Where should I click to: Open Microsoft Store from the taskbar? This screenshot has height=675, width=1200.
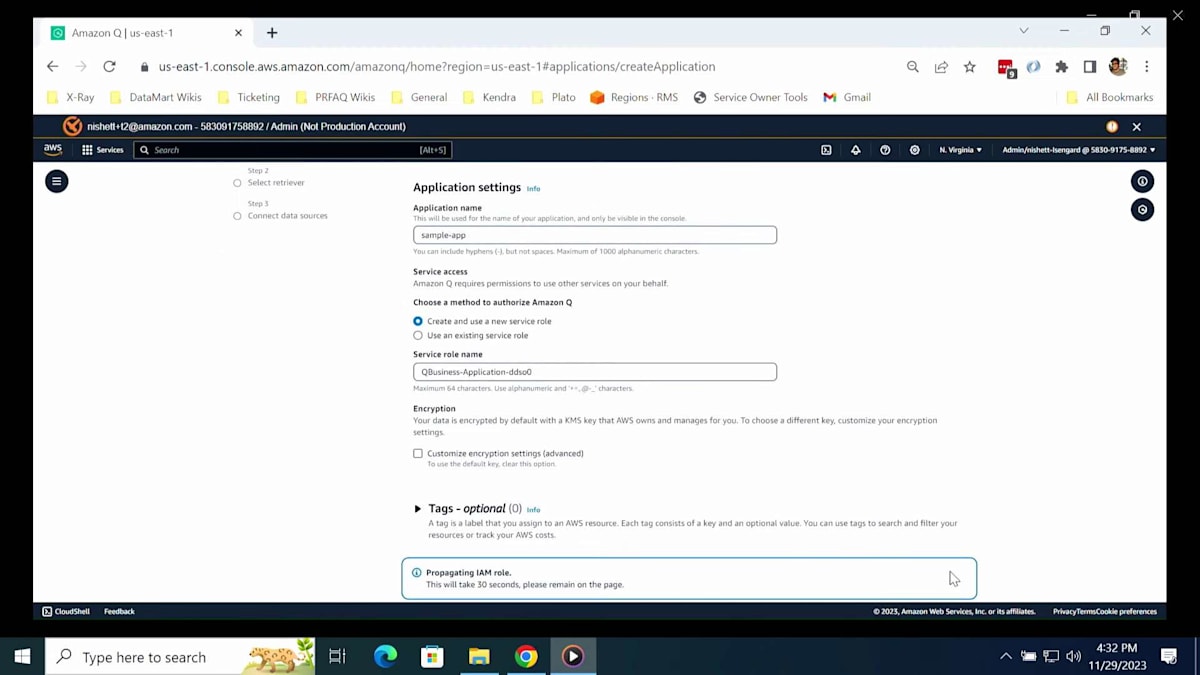pos(432,656)
